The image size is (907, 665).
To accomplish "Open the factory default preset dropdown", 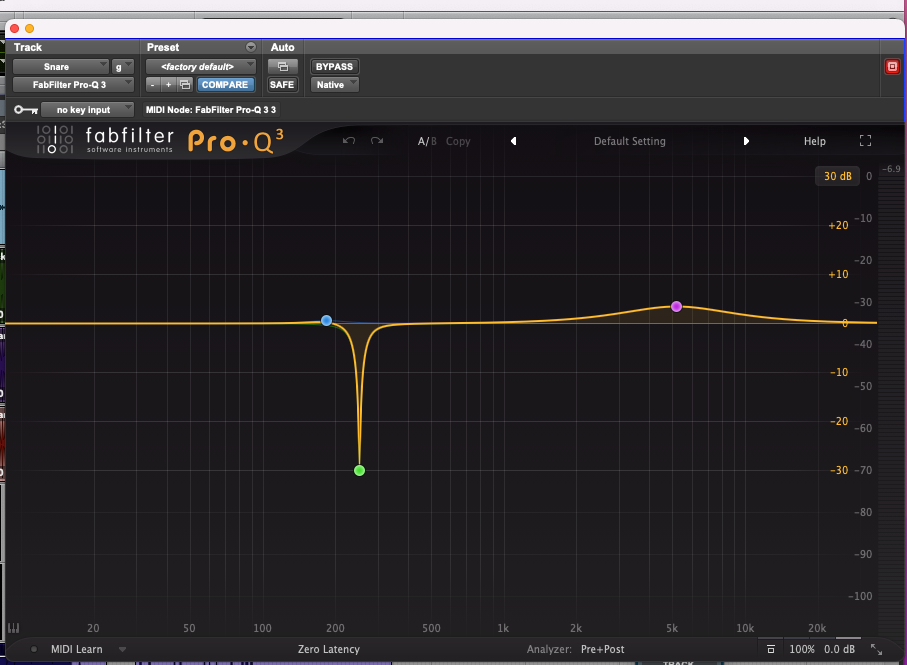I will pos(201,66).
